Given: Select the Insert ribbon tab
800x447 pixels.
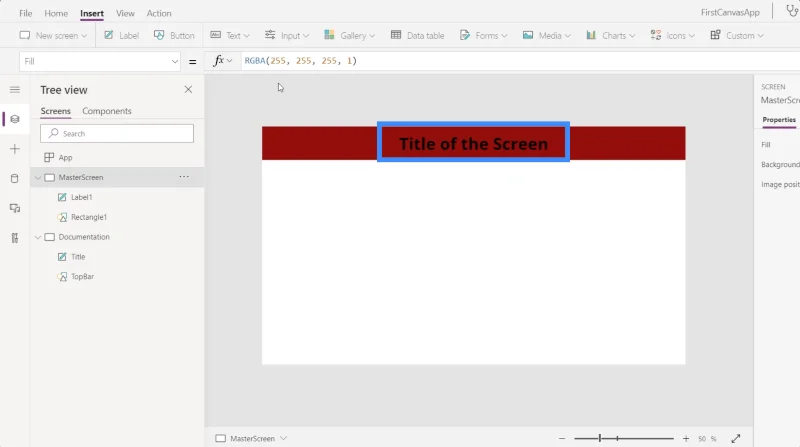Looking at the screenshot, I should 92,13.
